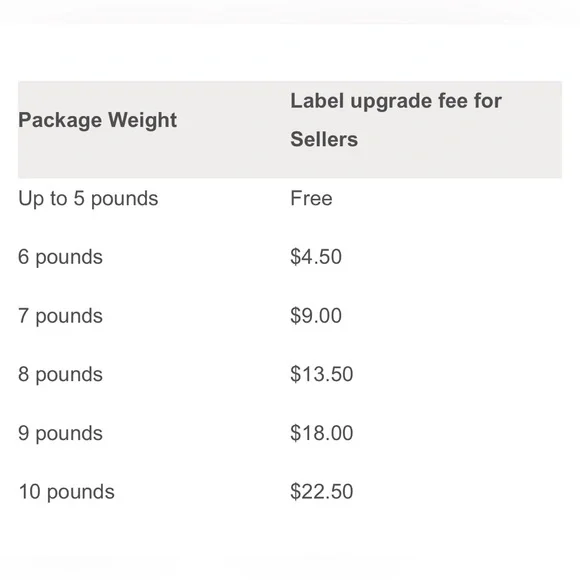580x580 pixels.
Task: Select the Up to 5 pounds cell
Action: coord(88,199)
